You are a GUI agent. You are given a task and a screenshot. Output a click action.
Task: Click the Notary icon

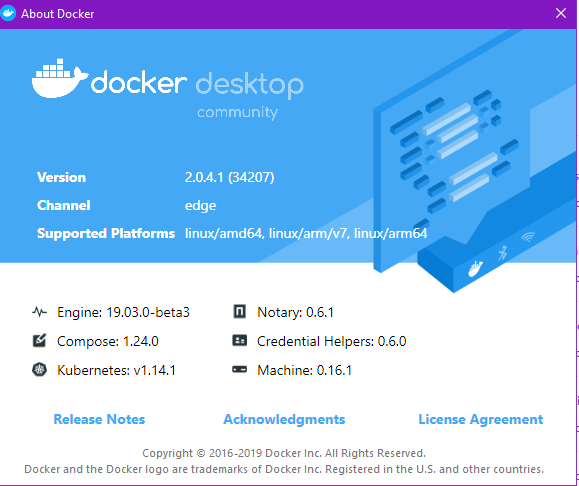point(240,312)
